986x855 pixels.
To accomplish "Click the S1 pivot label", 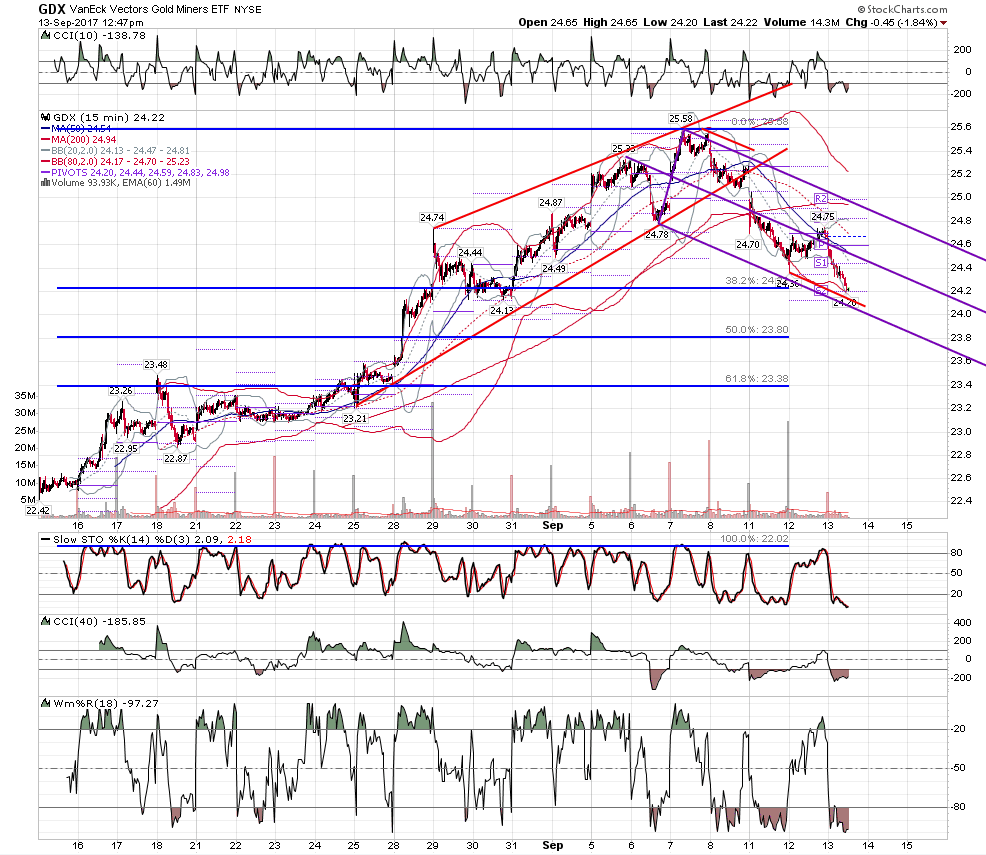I will [x=821, y=263].
